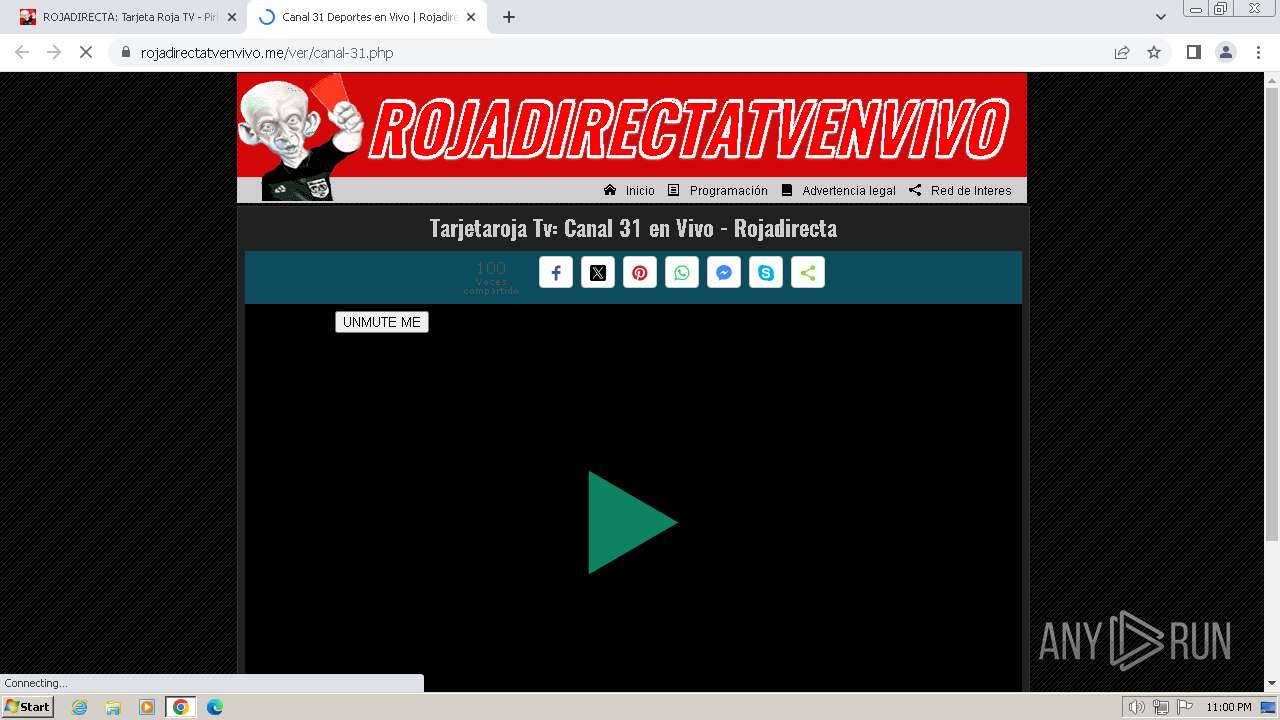1280x720 pixels.
Task: Share the page via WhatsApp
Action: coord(682,273)
